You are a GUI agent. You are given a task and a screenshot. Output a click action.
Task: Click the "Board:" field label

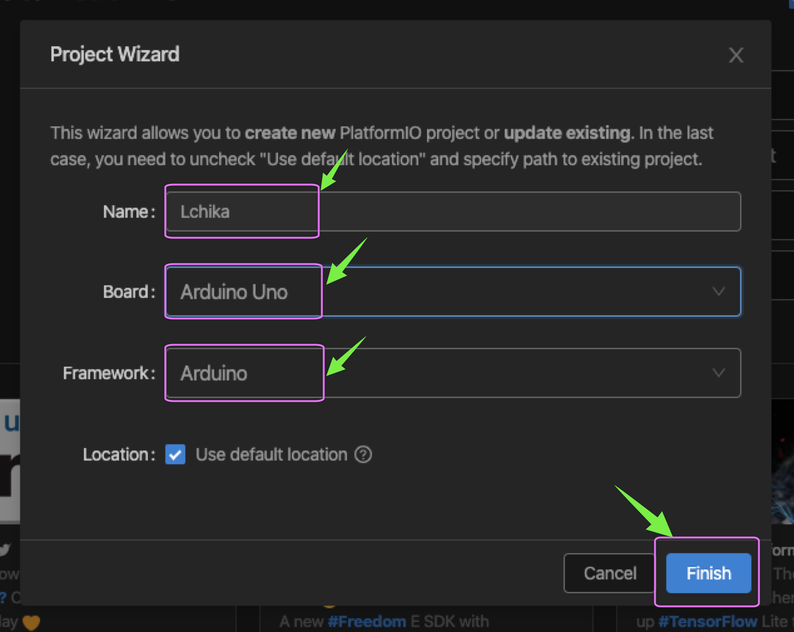129,292
